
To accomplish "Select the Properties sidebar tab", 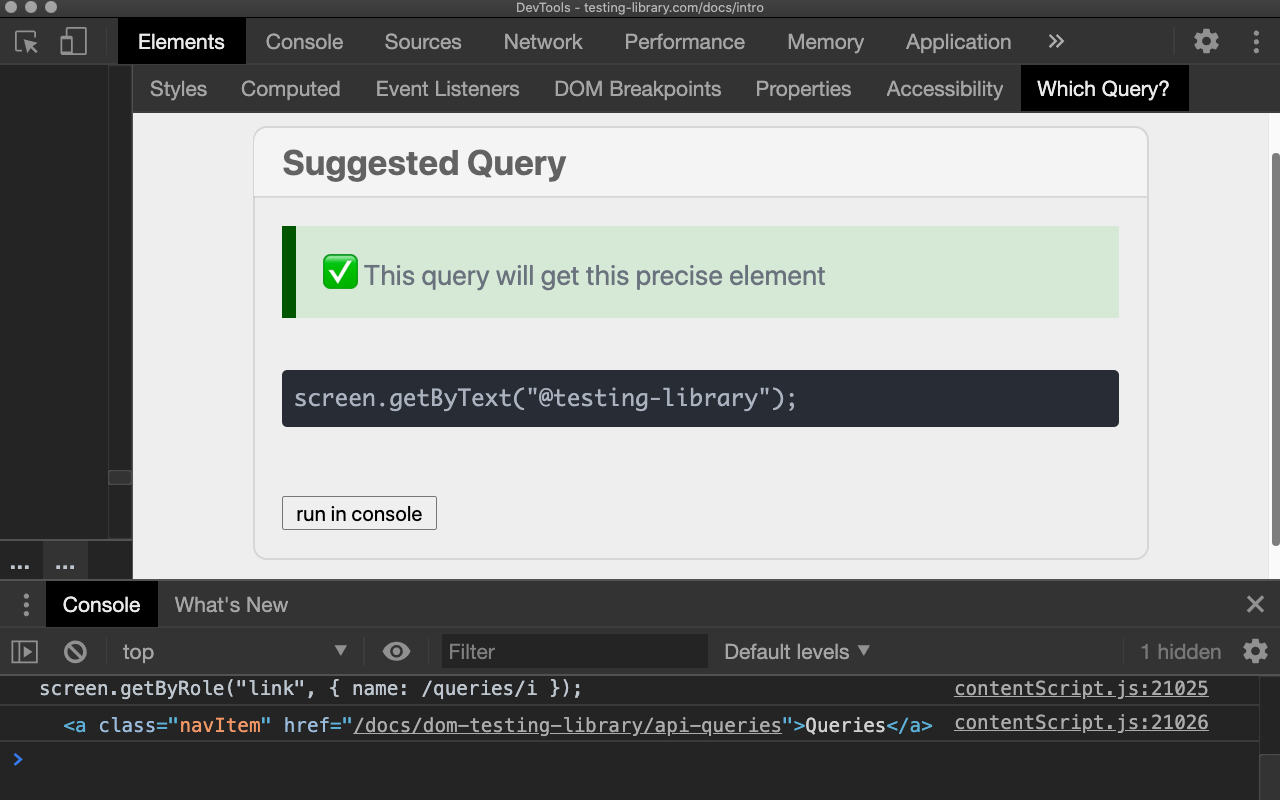I will [803, 89].
